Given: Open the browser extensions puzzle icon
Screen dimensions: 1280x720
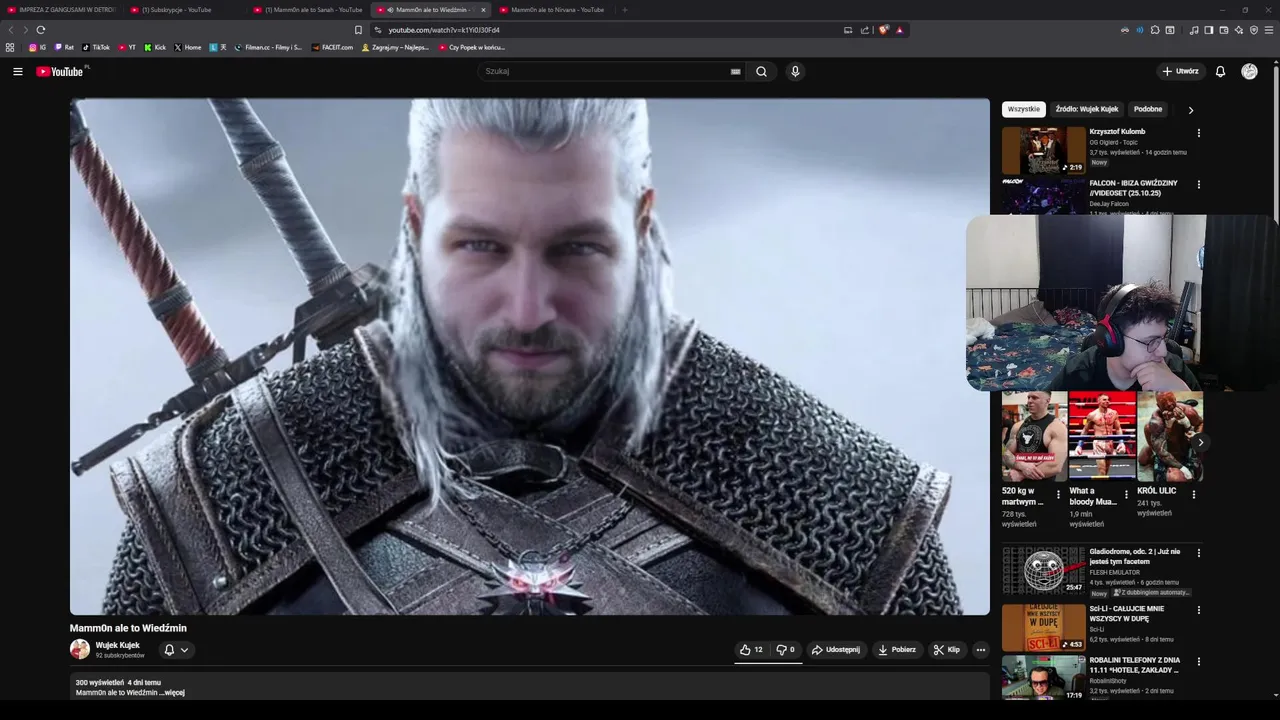Looking at the screenshot, I should click(1155, 30).
